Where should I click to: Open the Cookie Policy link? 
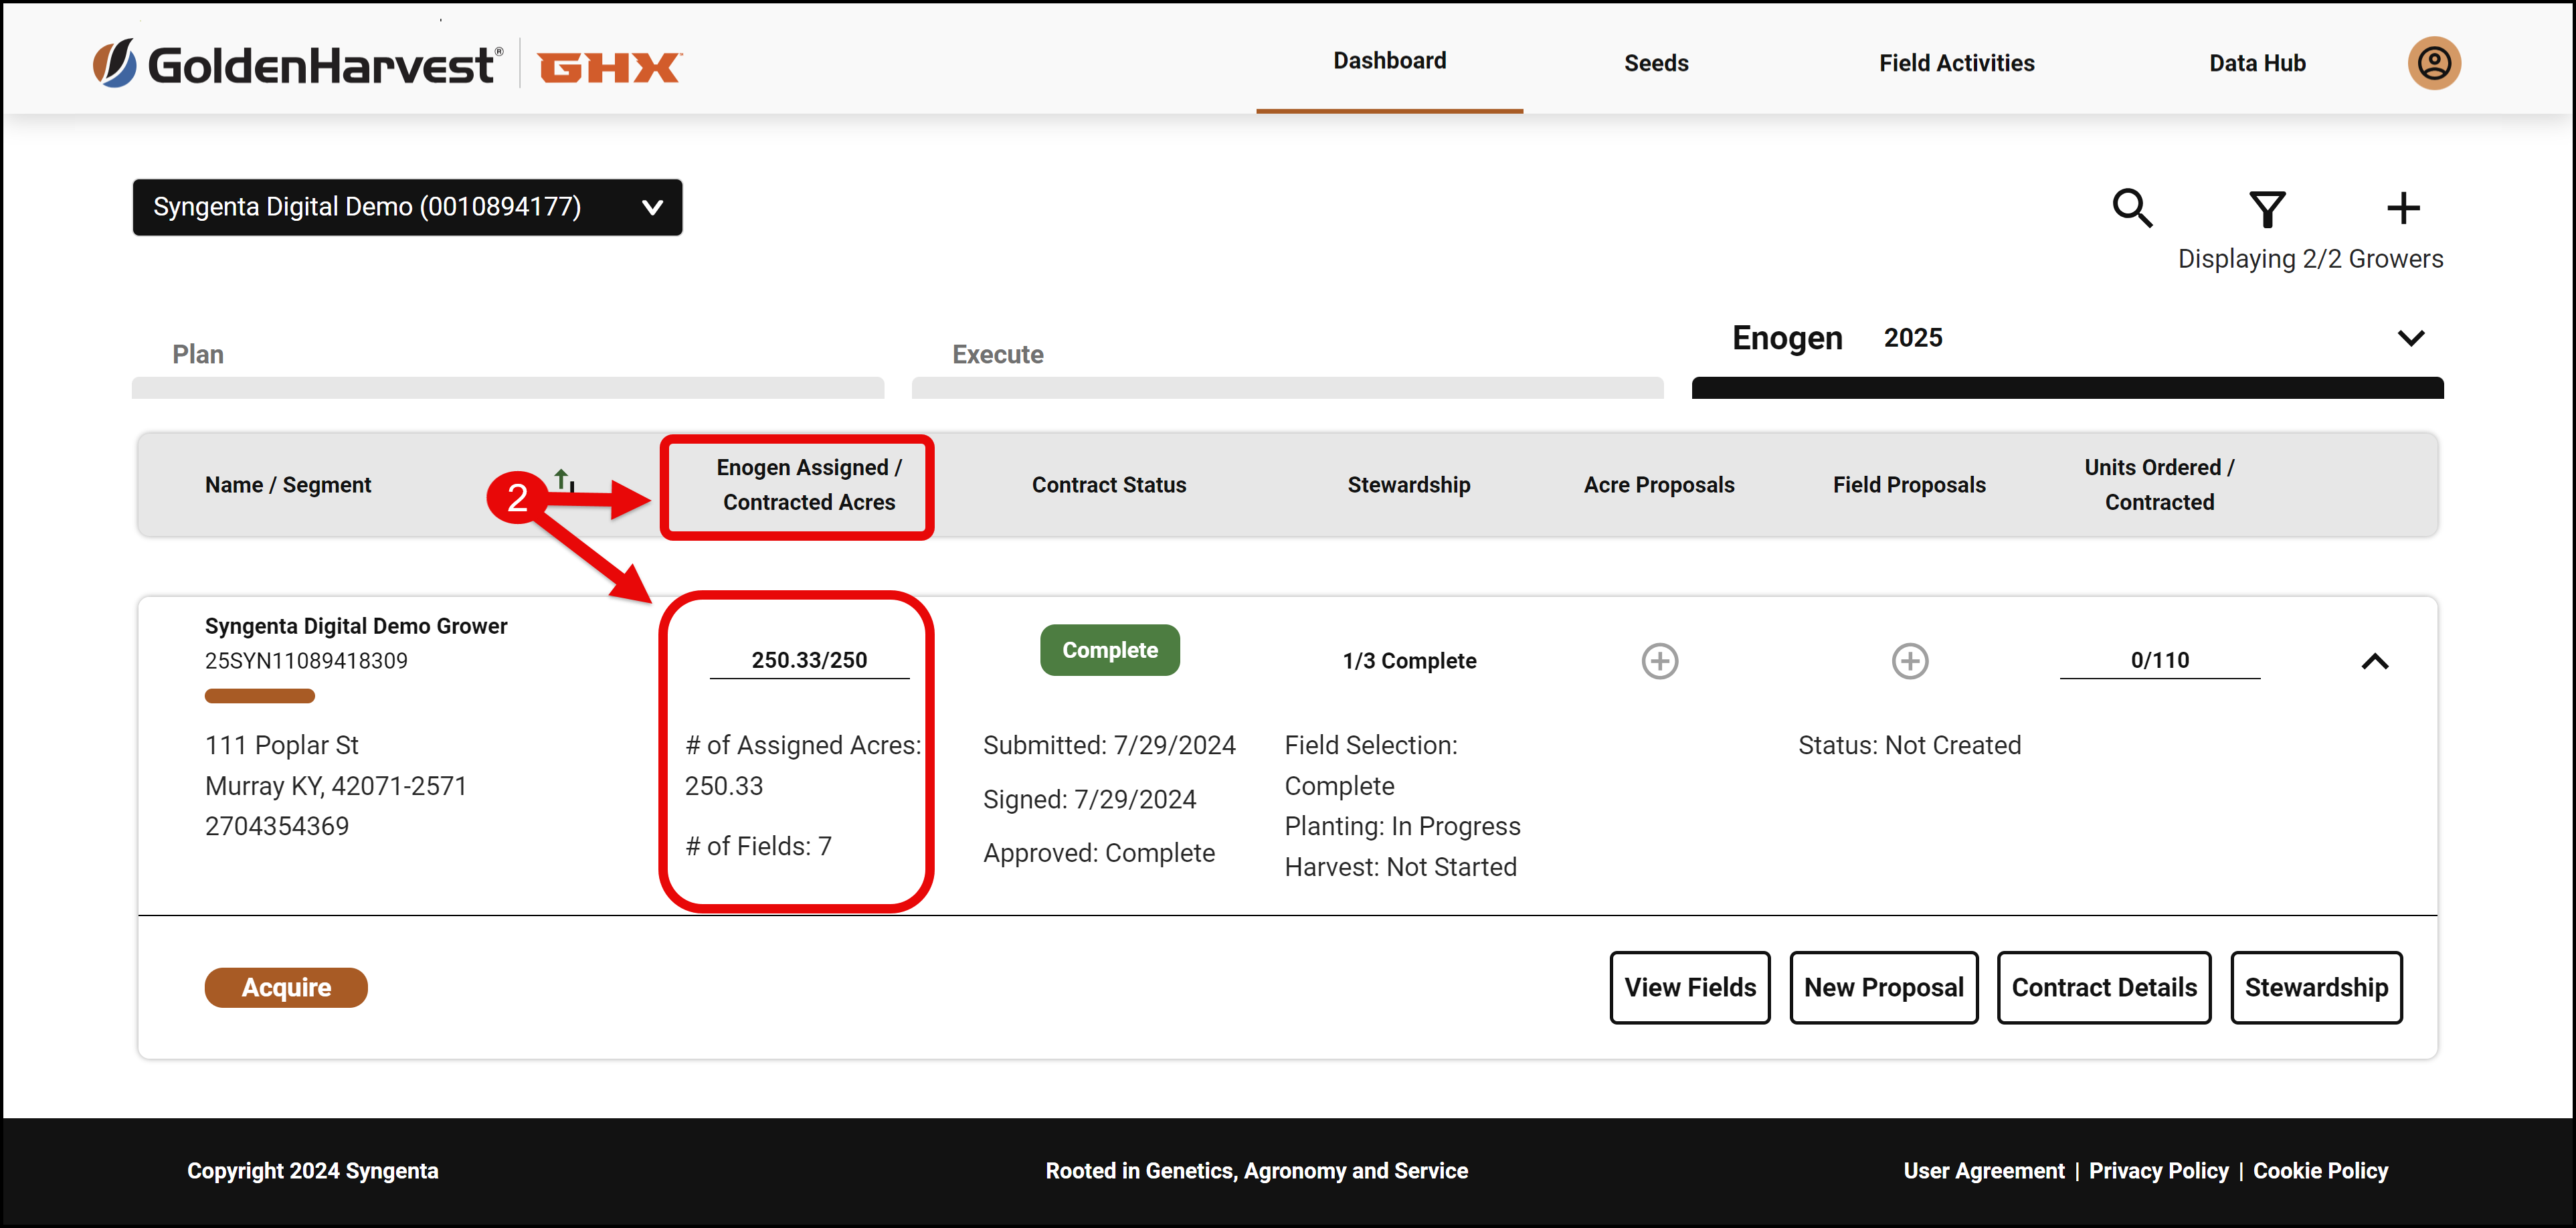coord(2320,1170)
